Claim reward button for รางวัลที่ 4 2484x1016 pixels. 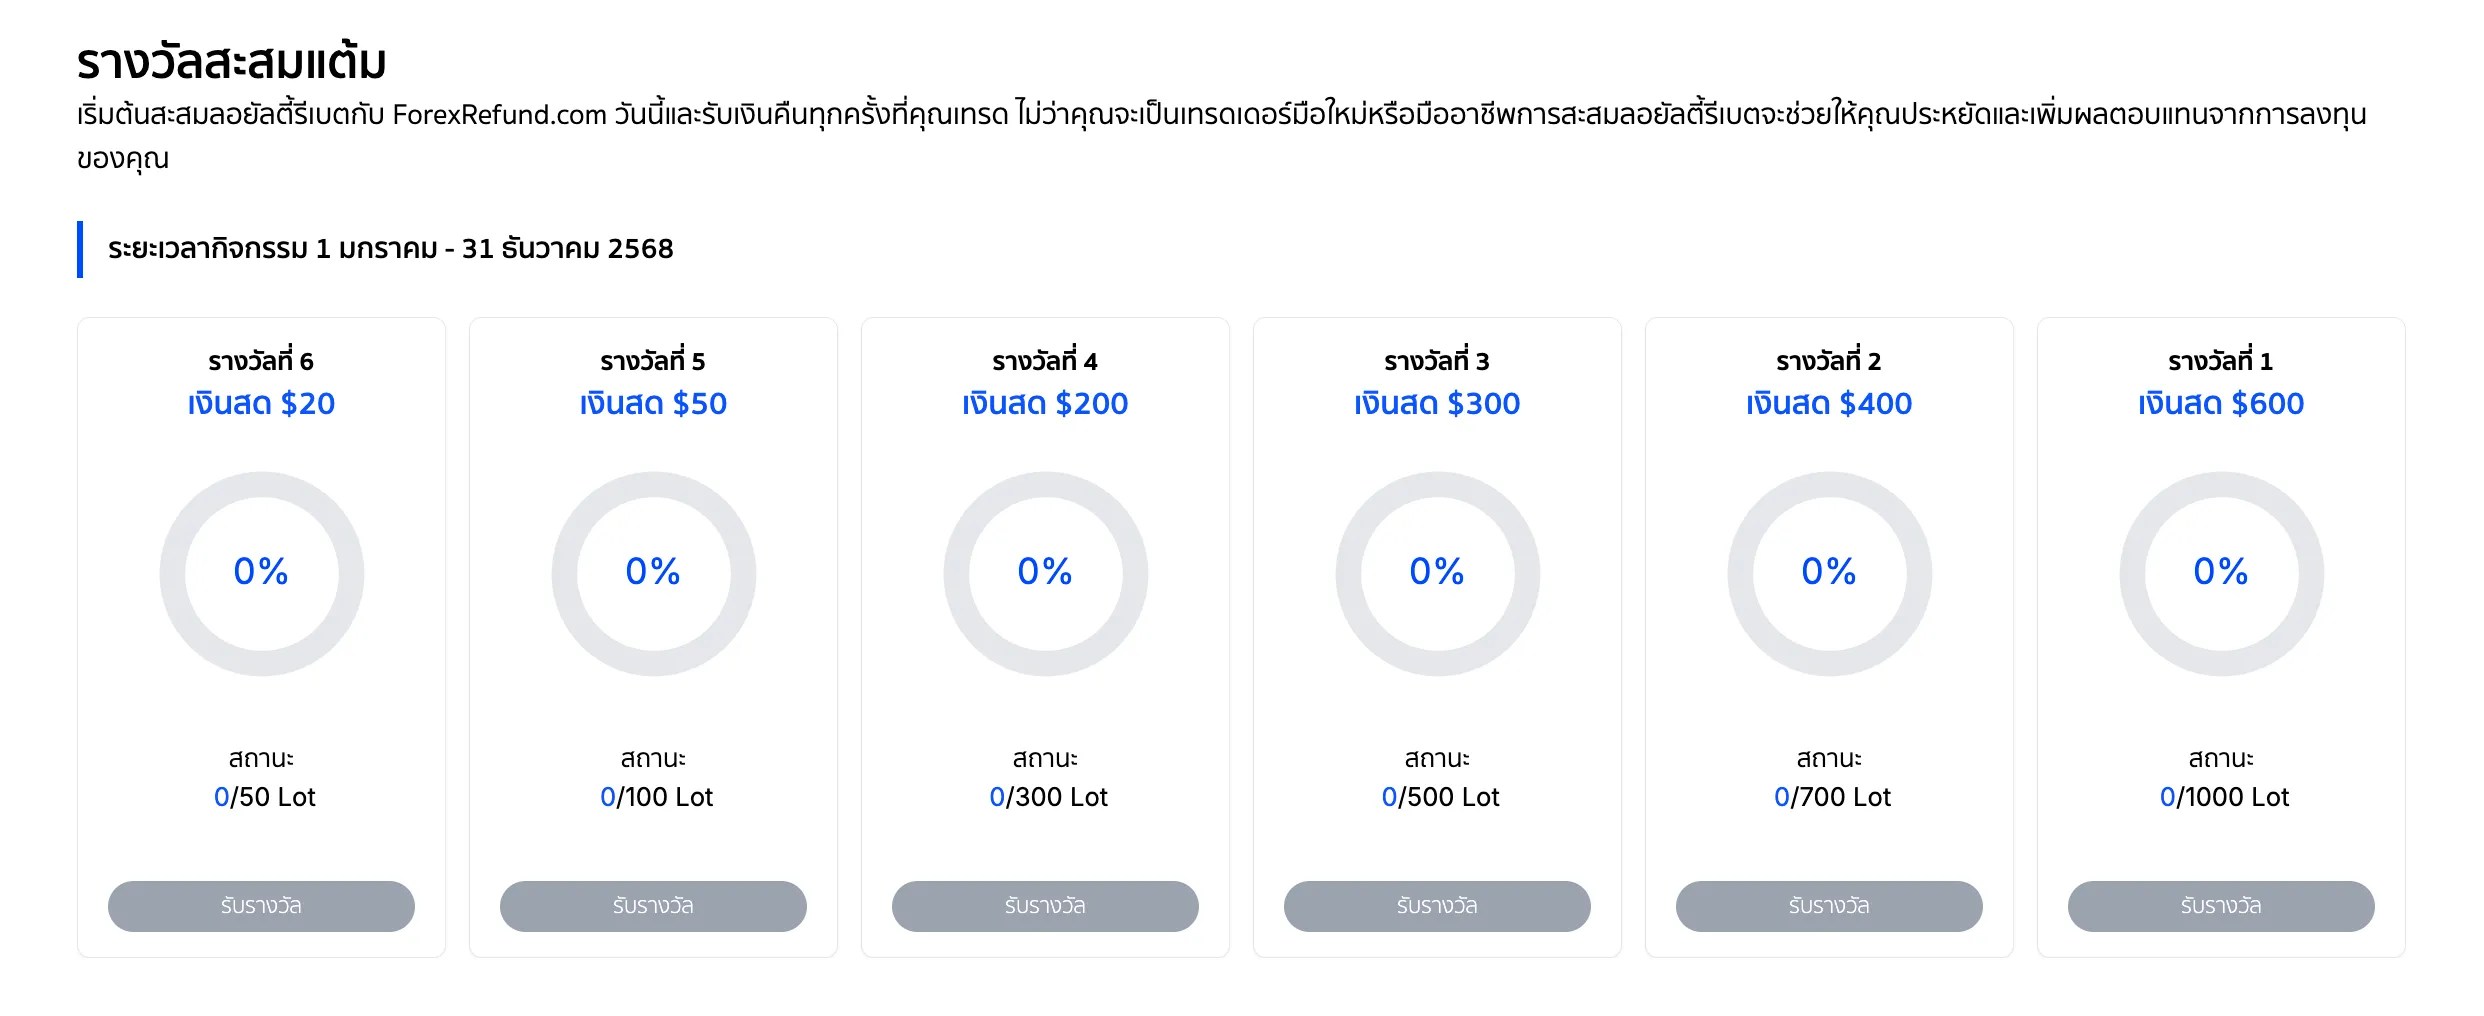[1045, 906]
